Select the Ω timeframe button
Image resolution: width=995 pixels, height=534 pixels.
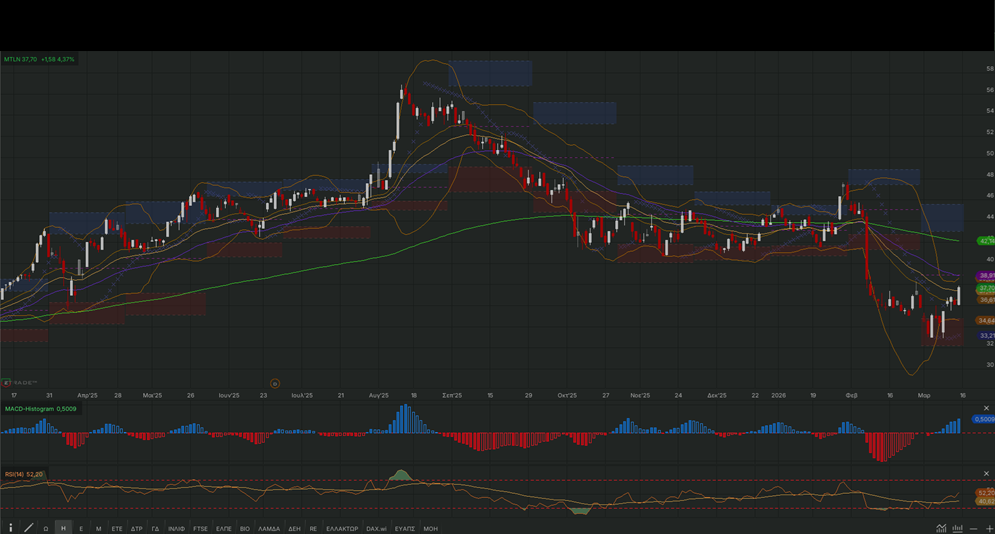tap(46, 528)
